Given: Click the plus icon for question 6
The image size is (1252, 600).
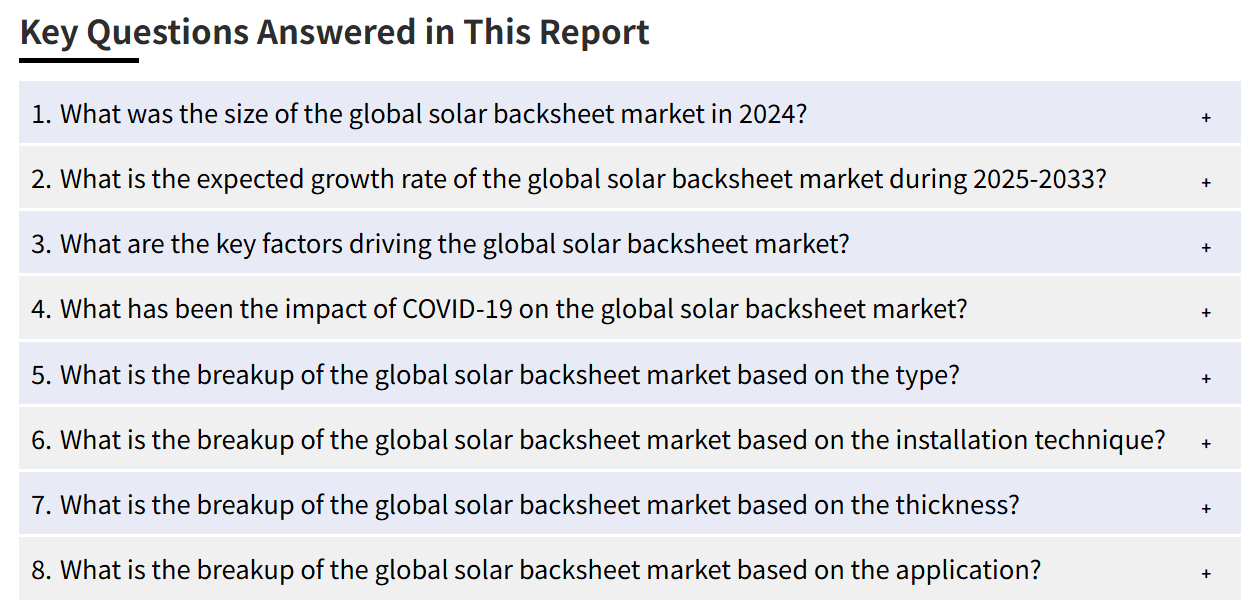Looking at the screenshot, I should pos(1206,443).
